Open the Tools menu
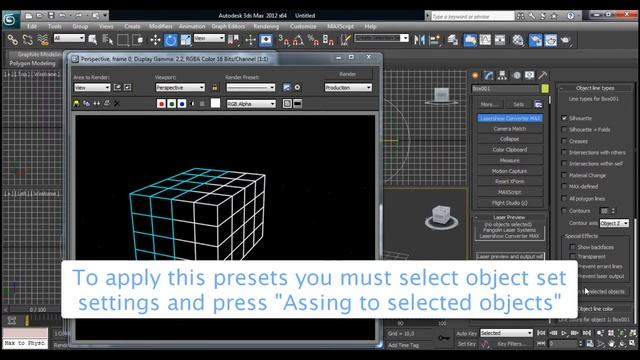Viewport: 640px width, 360px height. point(55,26)
